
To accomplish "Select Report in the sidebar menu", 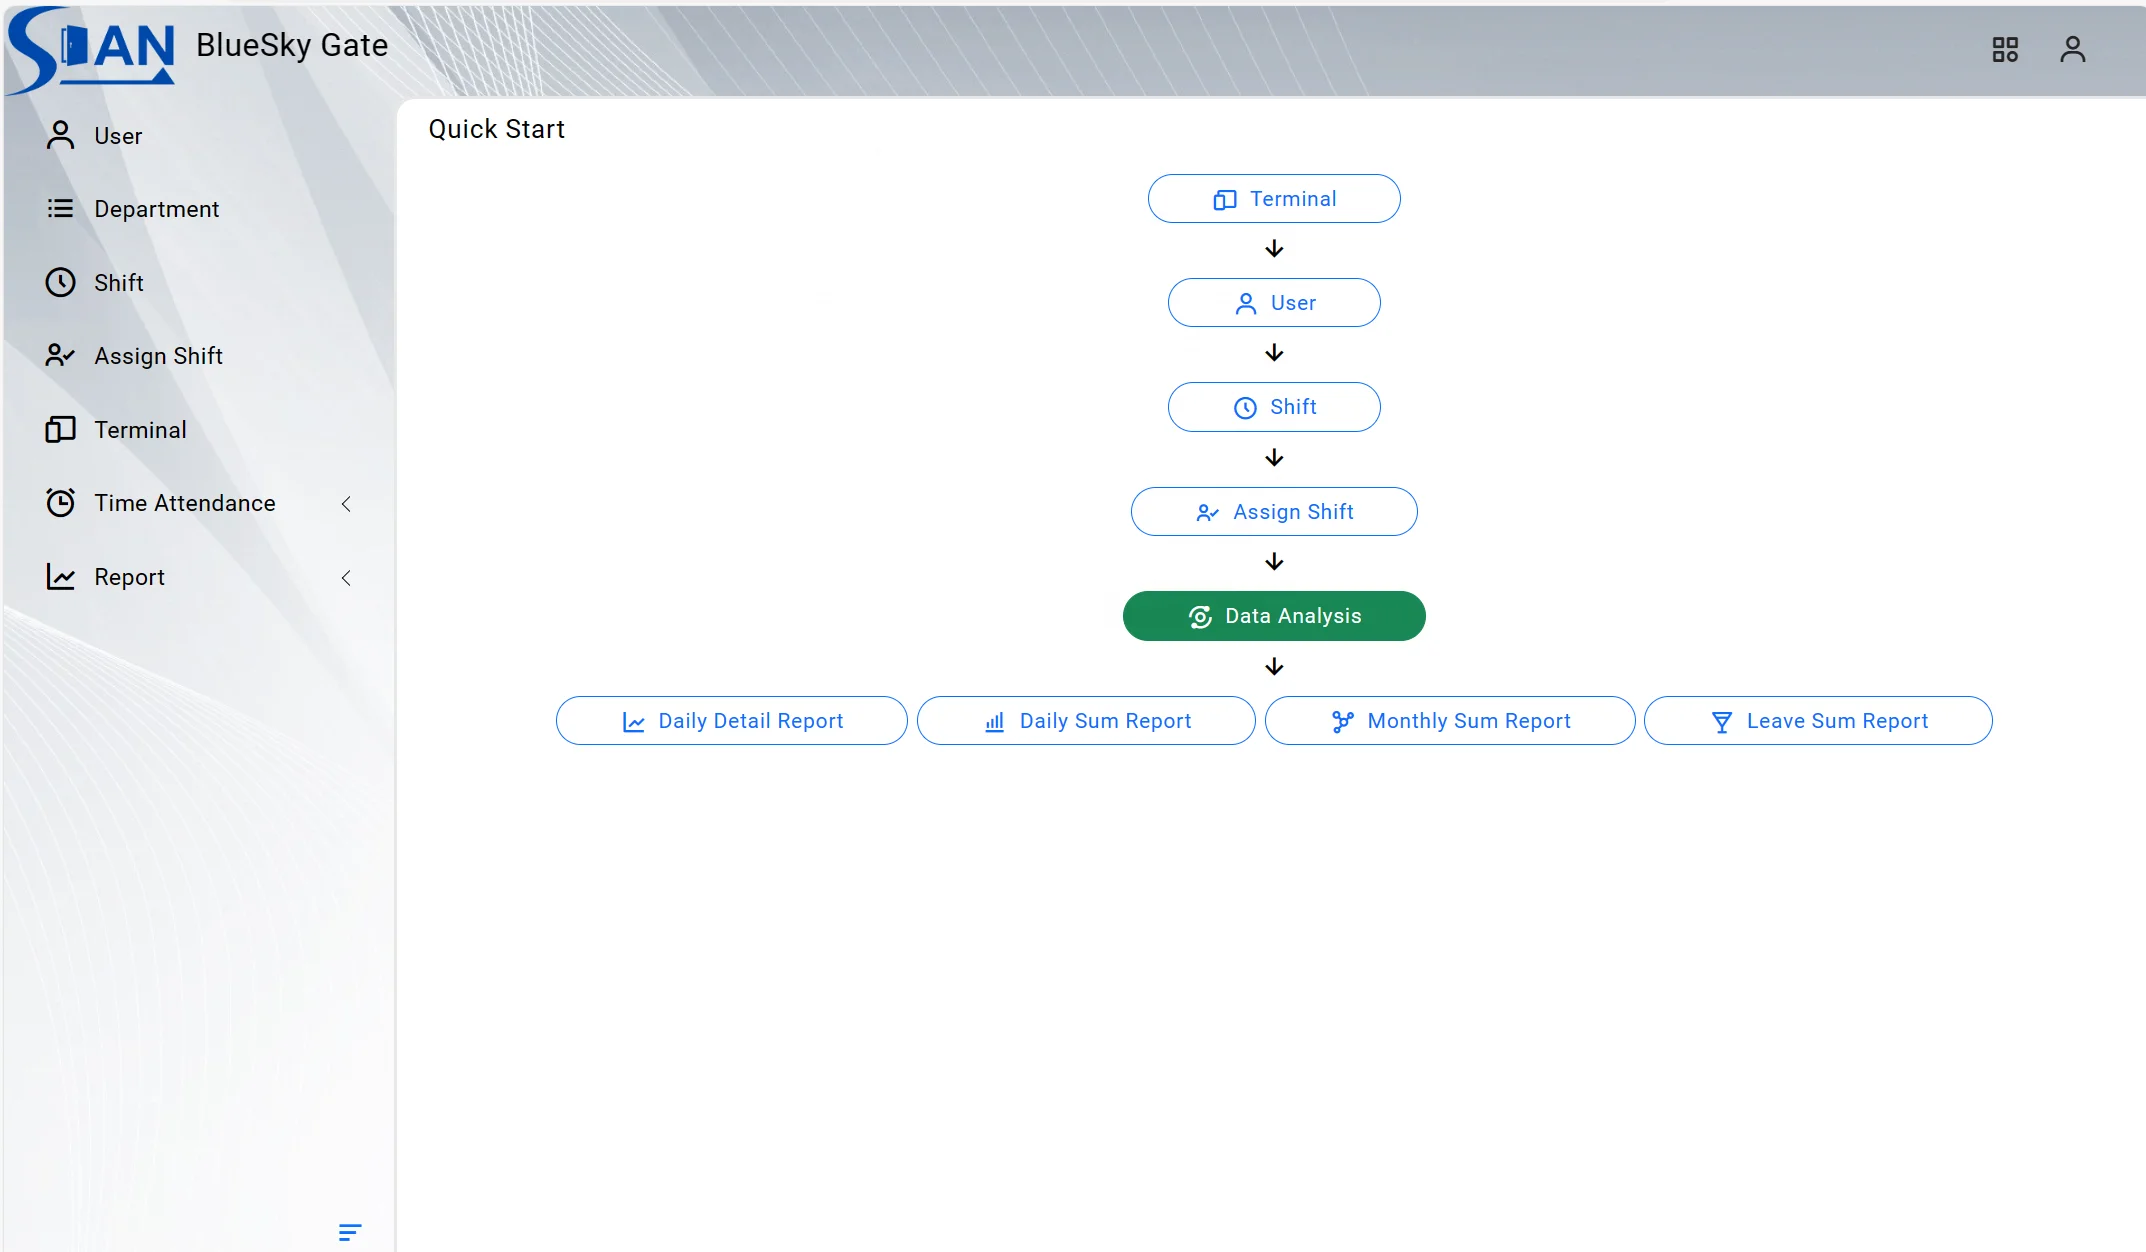I will click(128, 577).
